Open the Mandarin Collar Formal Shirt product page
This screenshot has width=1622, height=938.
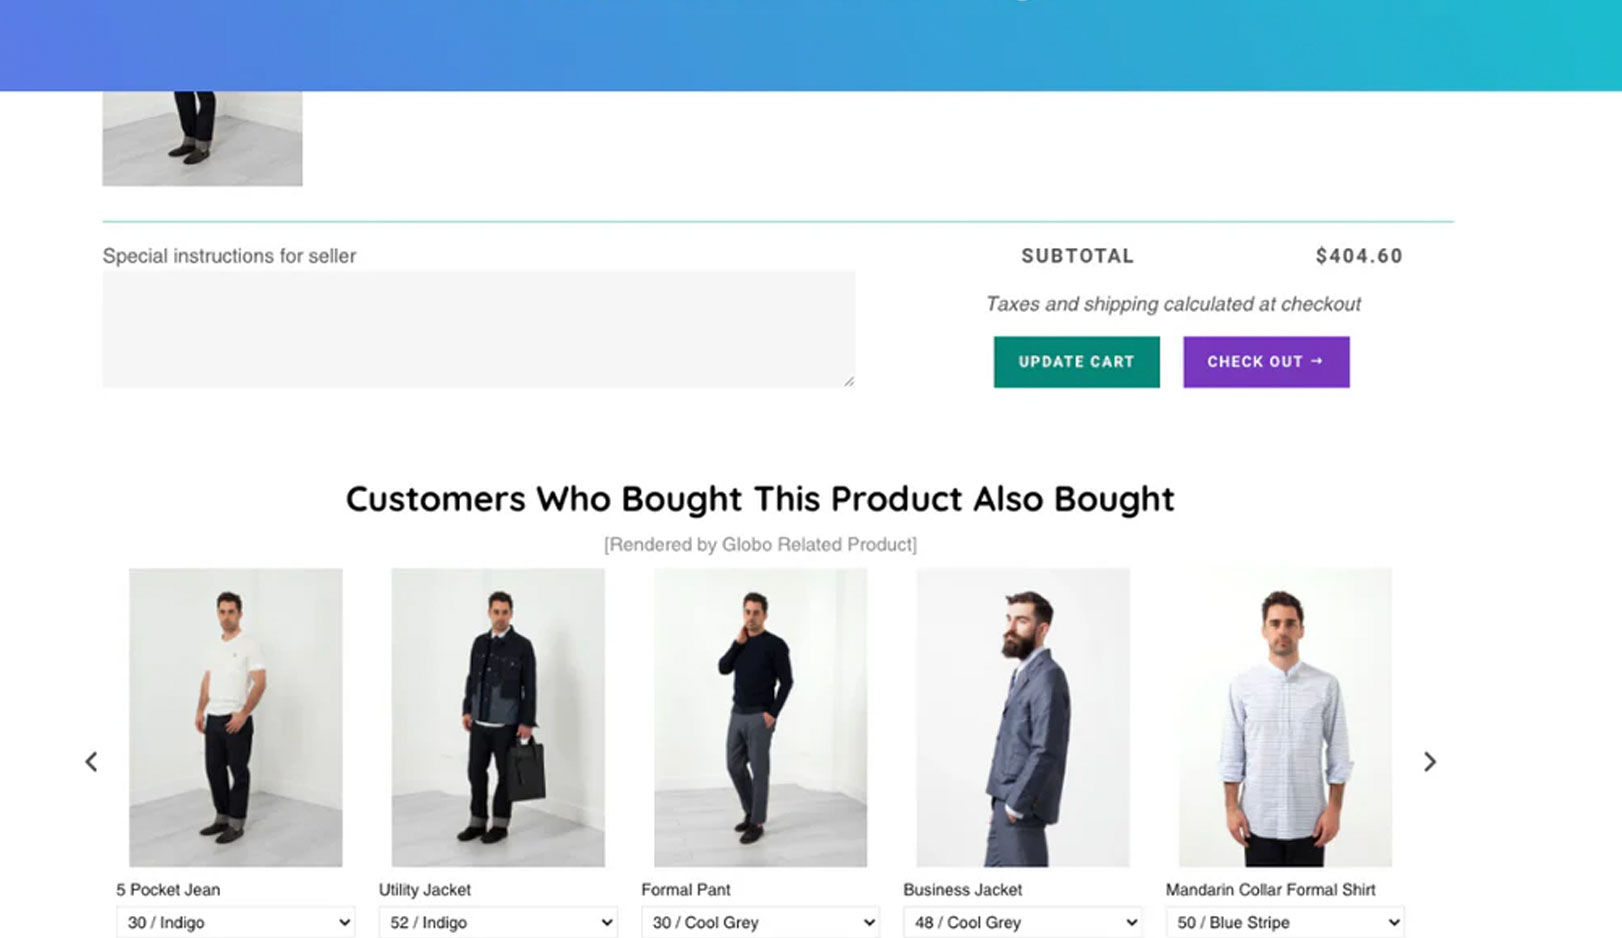(x=1271, y=889)
